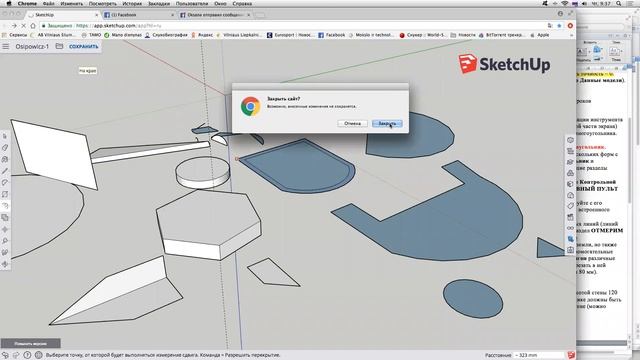
Task: Click the blue highlighted right-panel icon
Action: [570, 239]
